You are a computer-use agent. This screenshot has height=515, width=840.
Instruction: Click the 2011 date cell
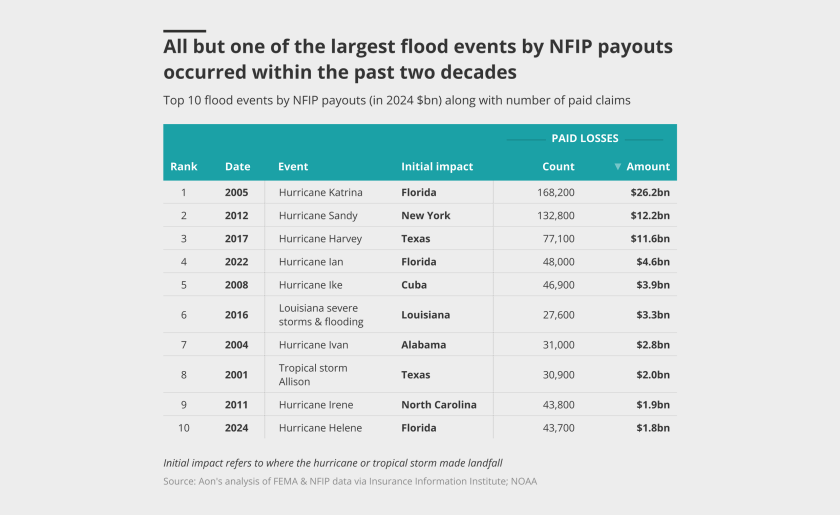pyautogui.click(x=236, y=405)
